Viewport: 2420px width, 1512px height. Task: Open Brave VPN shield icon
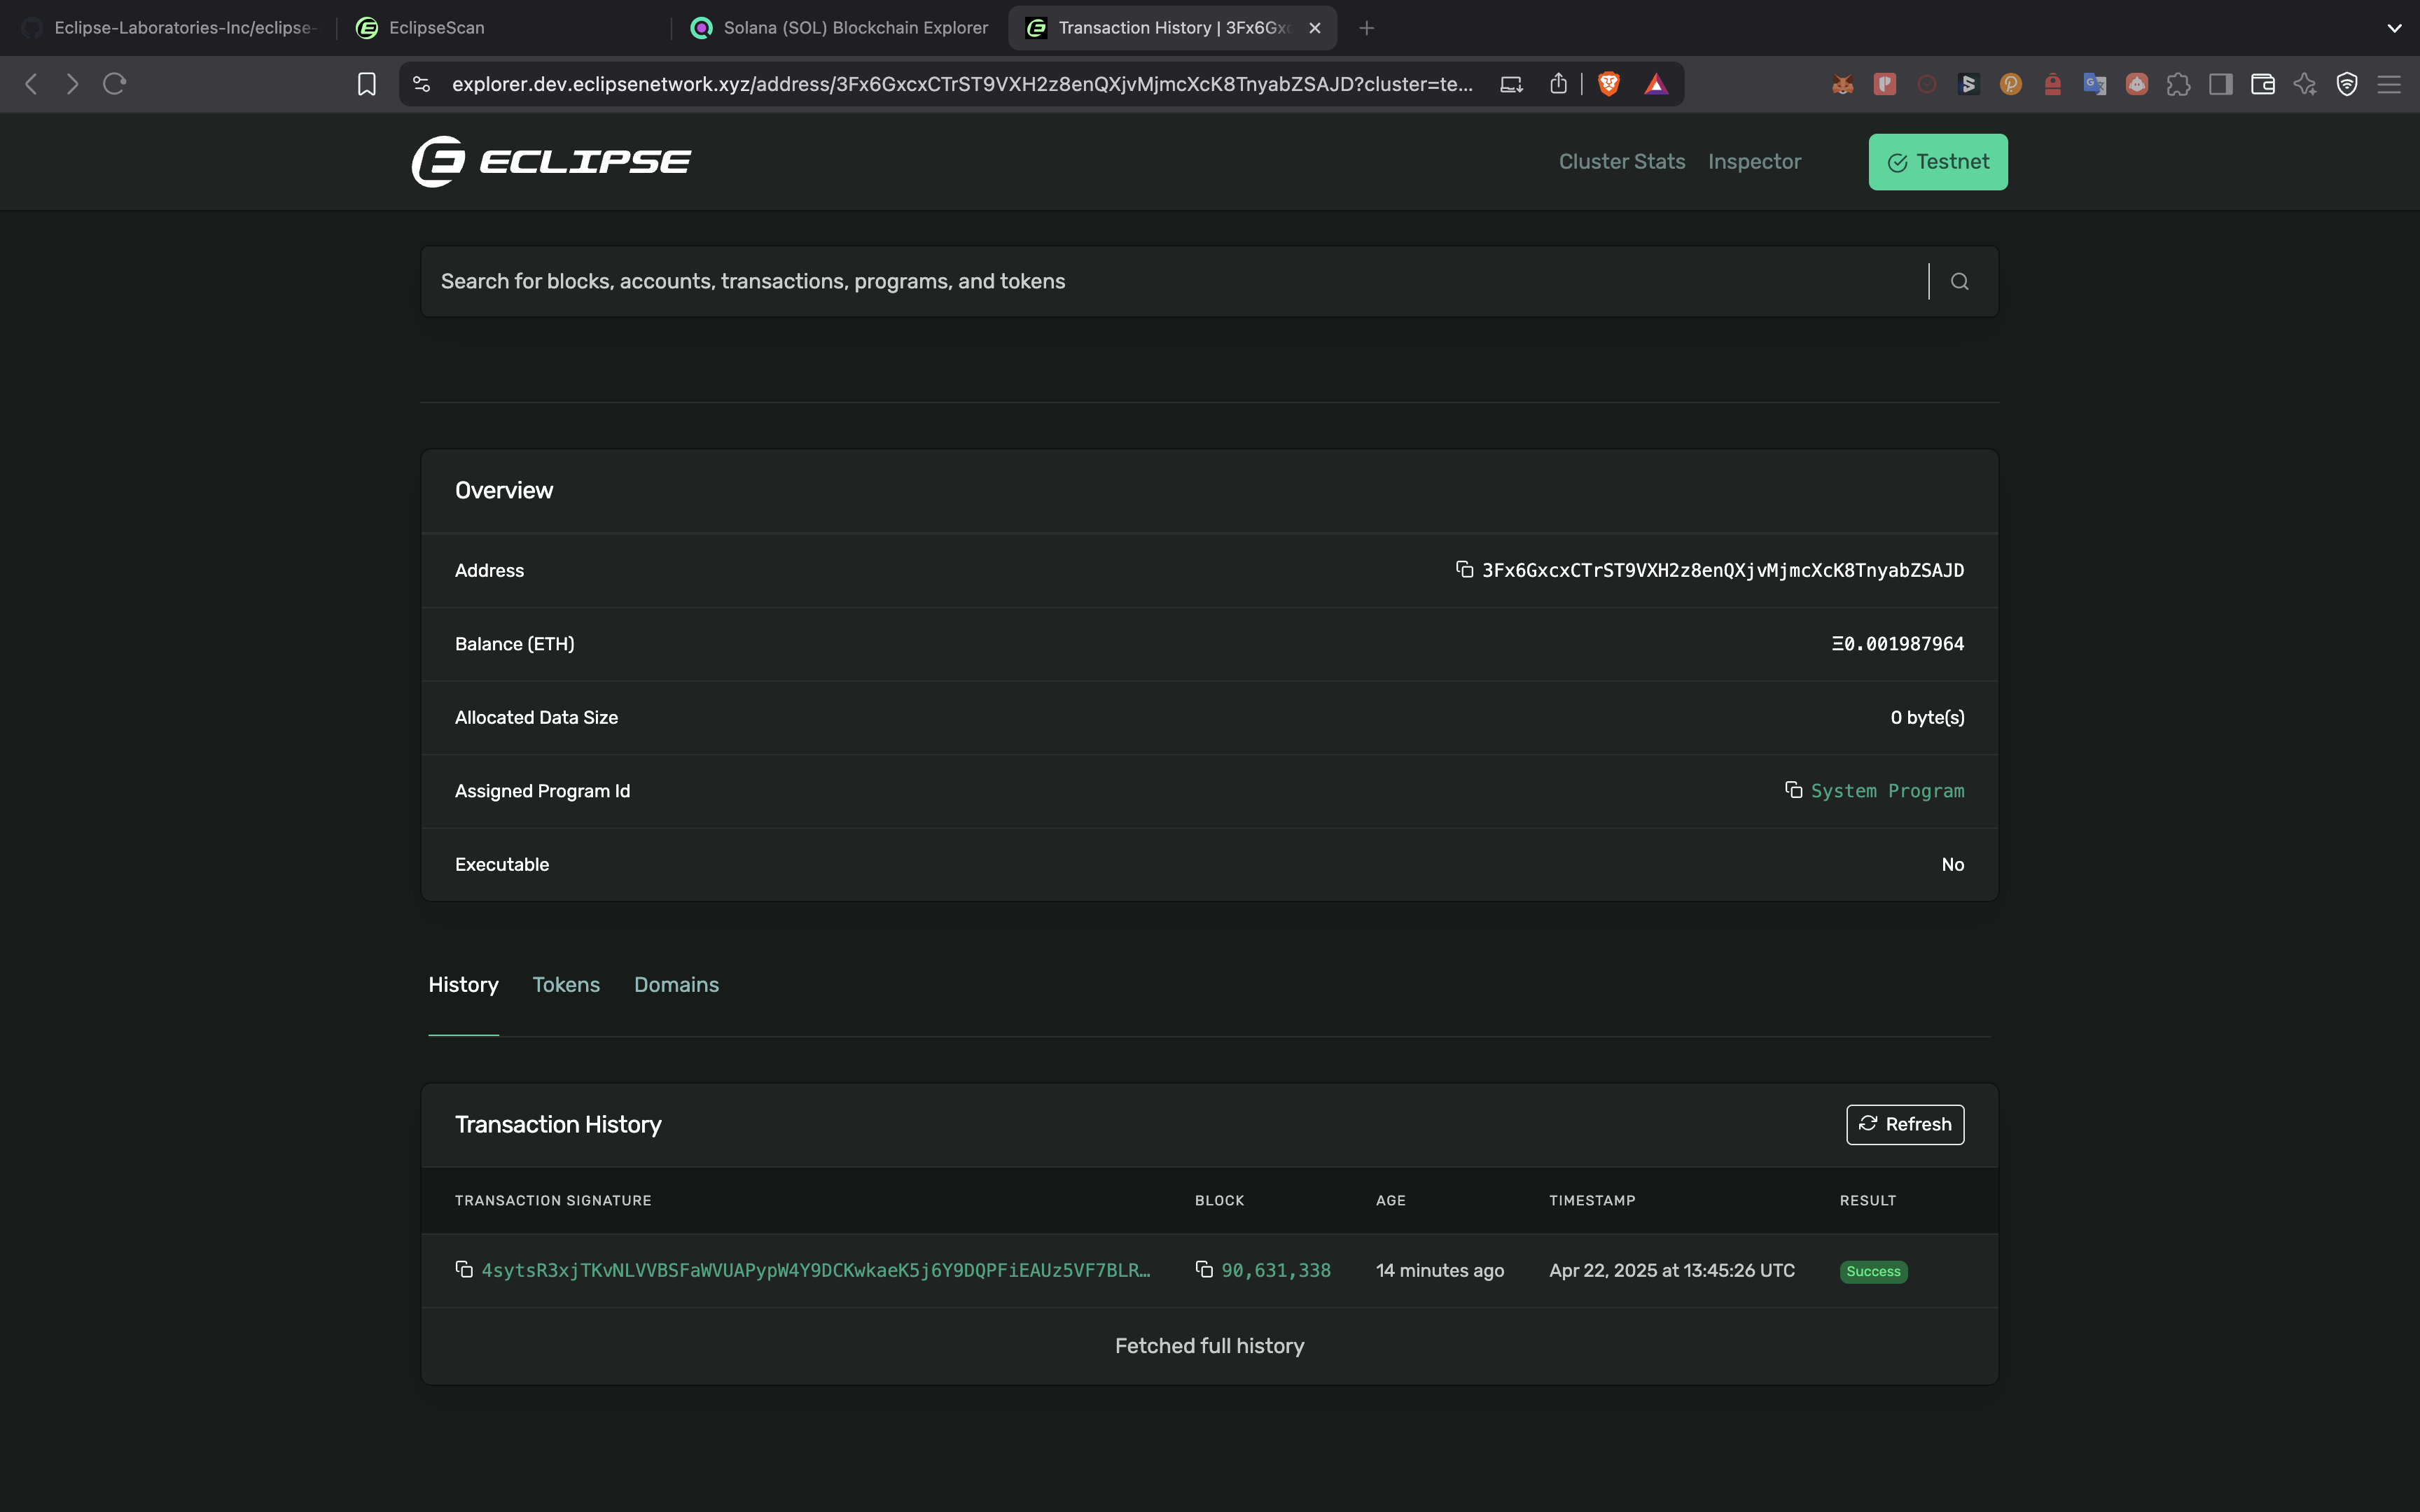(x=2347, y=84)
